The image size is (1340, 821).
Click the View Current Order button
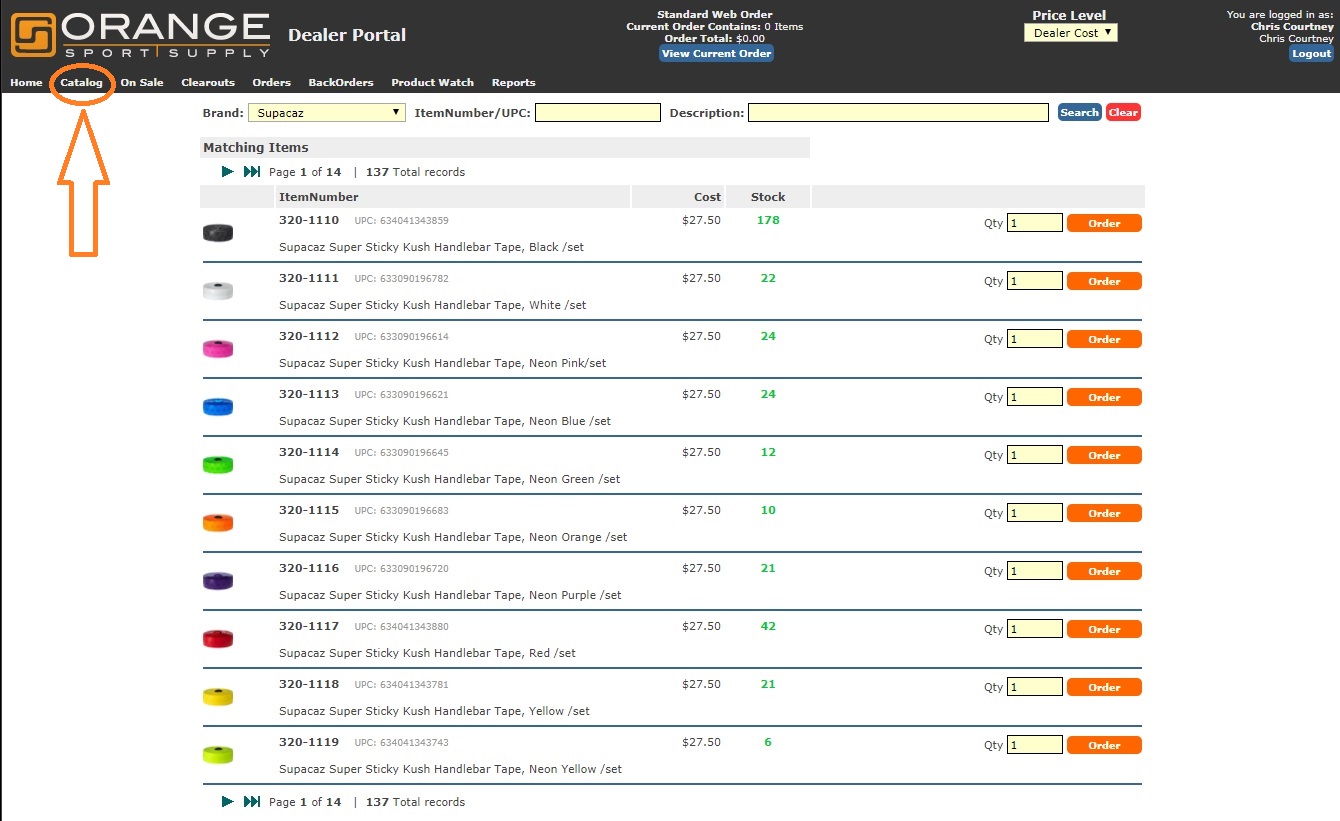point(716,54)
